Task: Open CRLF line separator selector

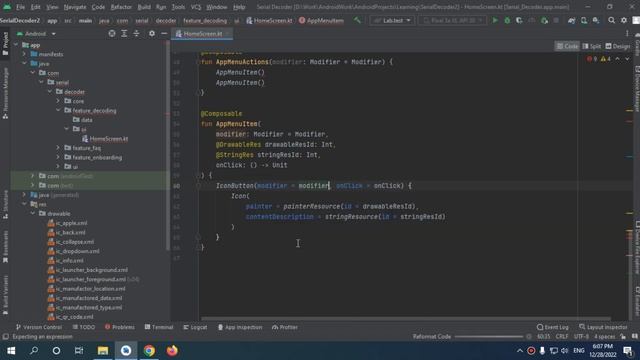Action: [562, 337]
